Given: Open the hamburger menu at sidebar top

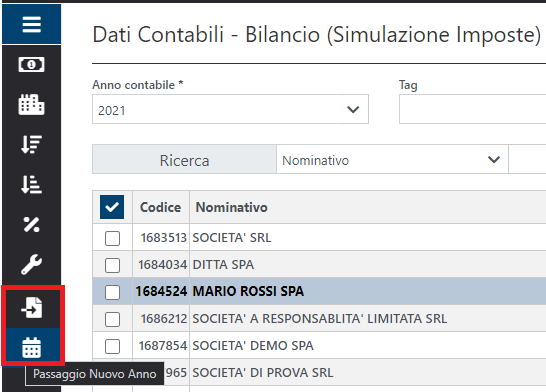Looking at the screenshot, I should [x=31, y=24].
